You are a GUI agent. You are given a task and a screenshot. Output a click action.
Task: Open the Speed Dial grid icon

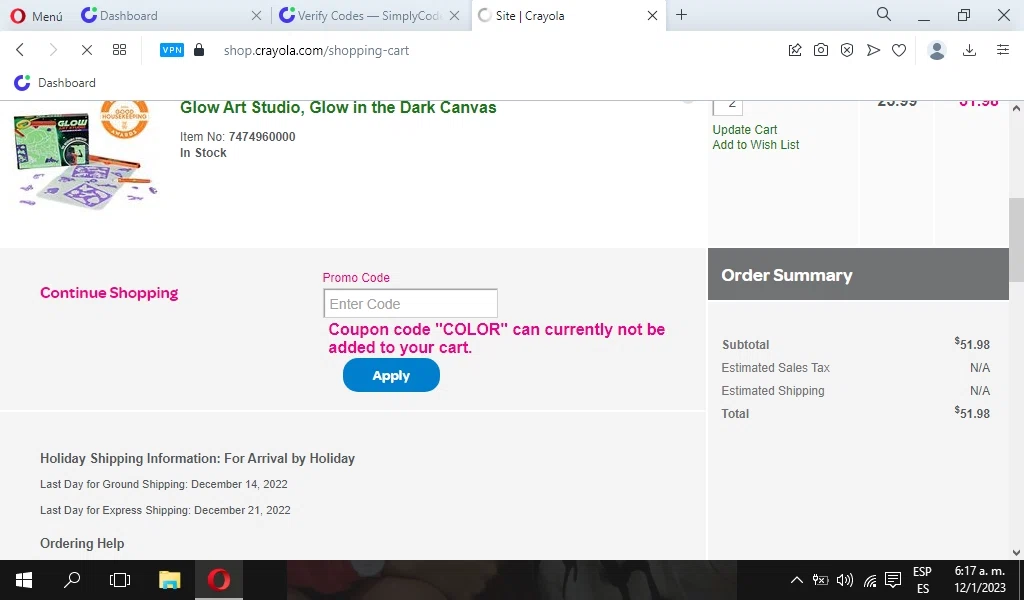click(x=120, y=50)
